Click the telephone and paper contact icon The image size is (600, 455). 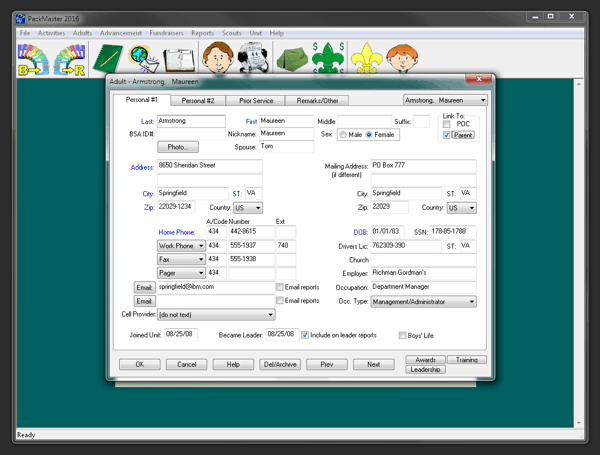[x=253, y=58]
